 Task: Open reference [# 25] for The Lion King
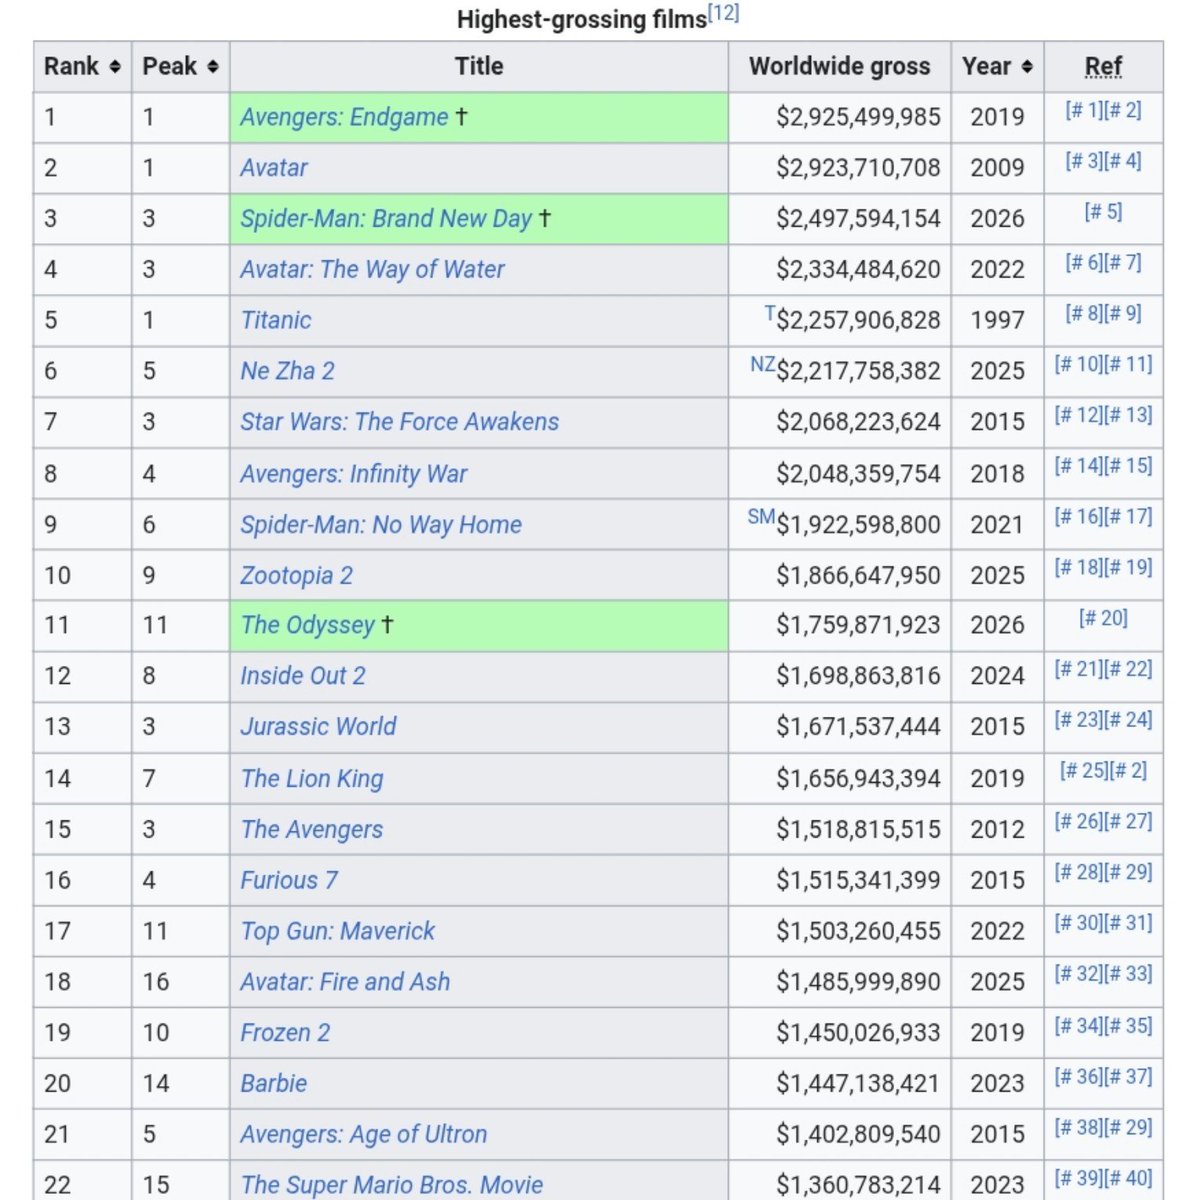[x=1084, y=772]
